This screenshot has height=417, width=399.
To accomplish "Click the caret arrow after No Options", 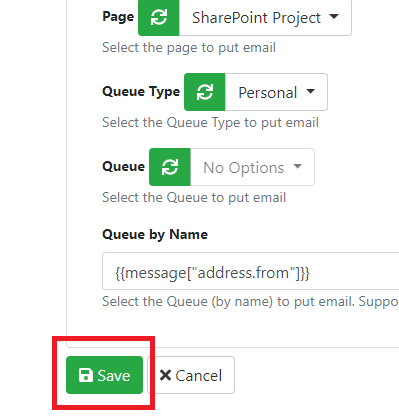I will pos(297,166).
